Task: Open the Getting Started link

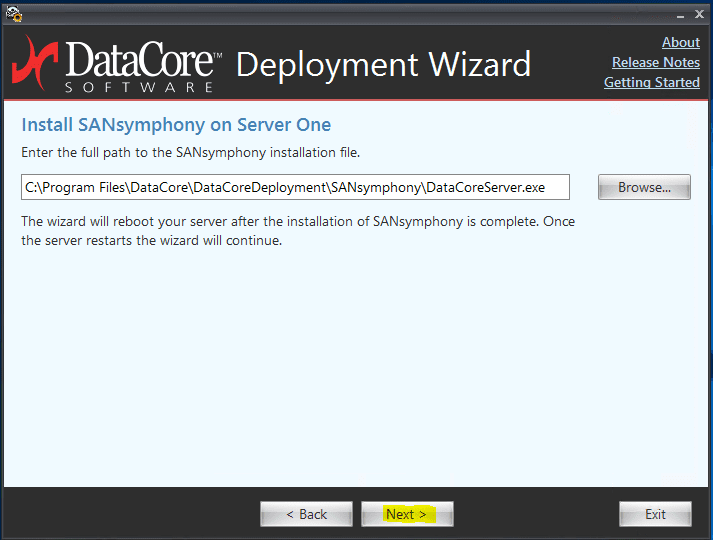Action: pyautogui.click(x=651, y=82)
